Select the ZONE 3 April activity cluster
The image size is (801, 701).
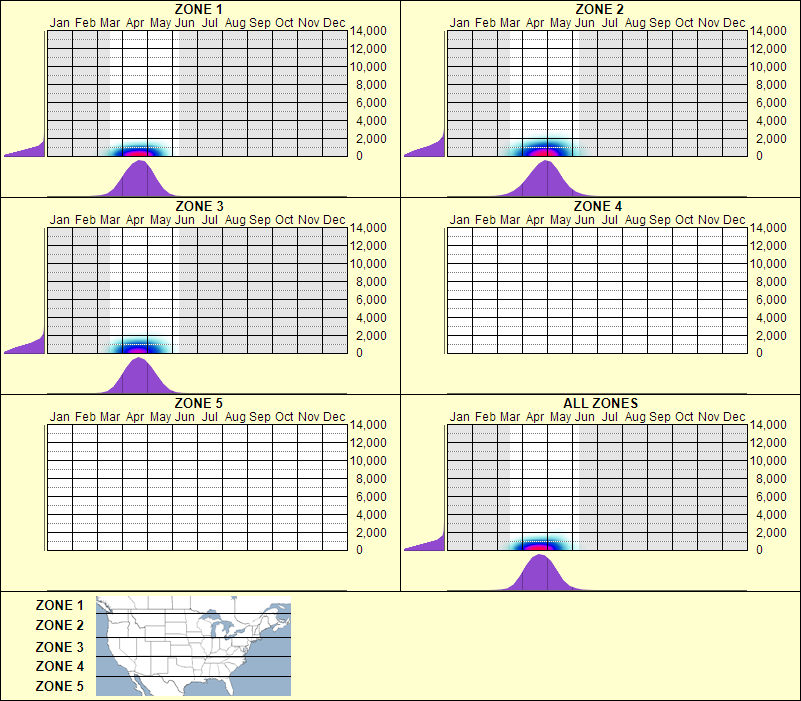(x=137, y=348)
